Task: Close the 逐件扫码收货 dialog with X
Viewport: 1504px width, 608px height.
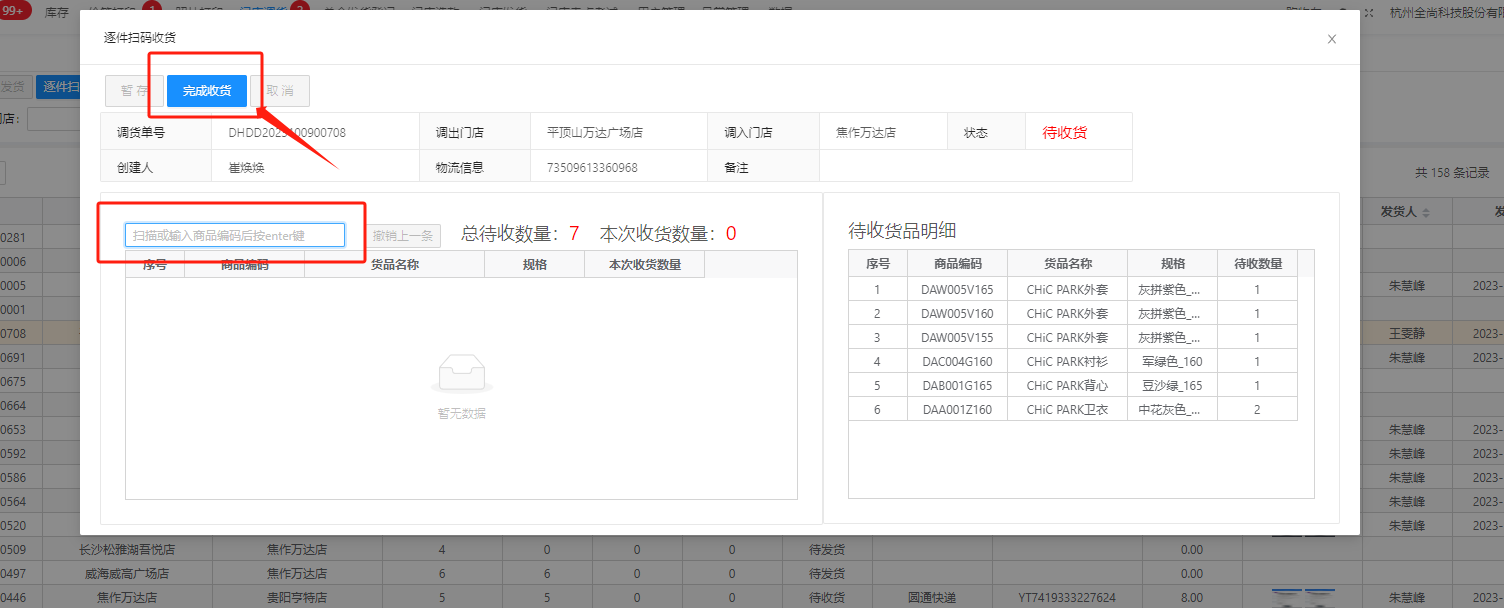Action: tap(1331, 39)
